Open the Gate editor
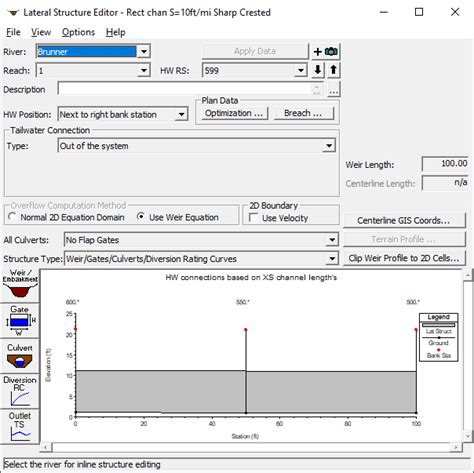474x473 pixels. 20,321
